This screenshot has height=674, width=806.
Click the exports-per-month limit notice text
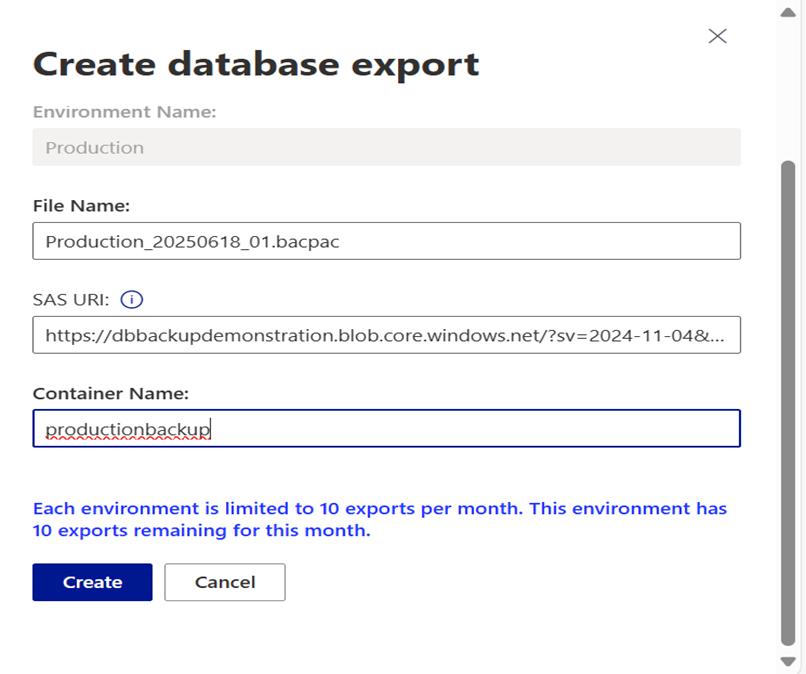click(380, 519)
